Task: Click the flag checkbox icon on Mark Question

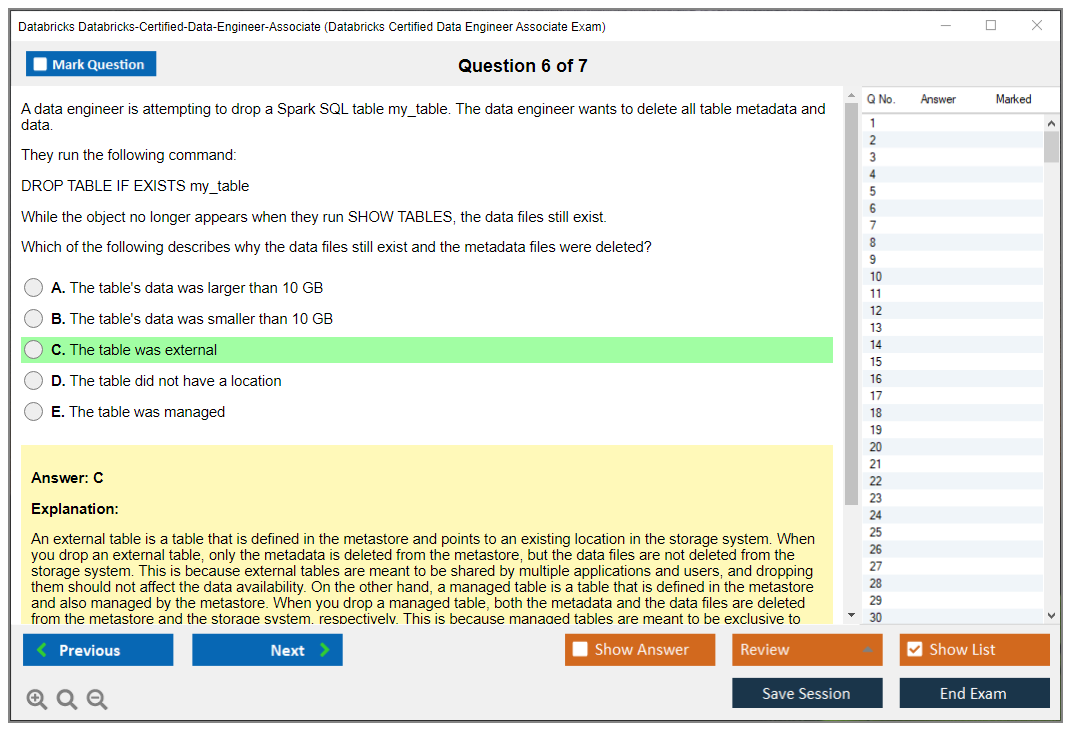Action: 40,63
